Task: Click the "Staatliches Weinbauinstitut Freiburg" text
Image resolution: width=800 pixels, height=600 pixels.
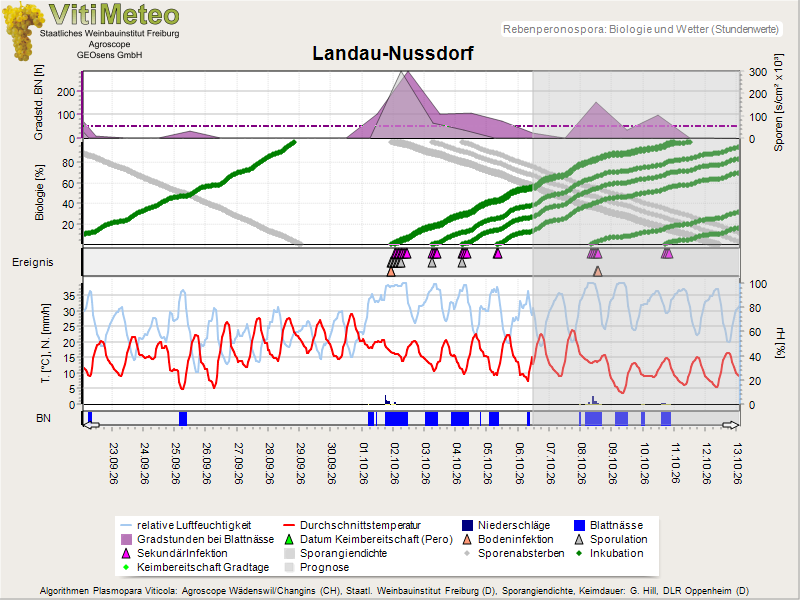Action: click(110, 33)
